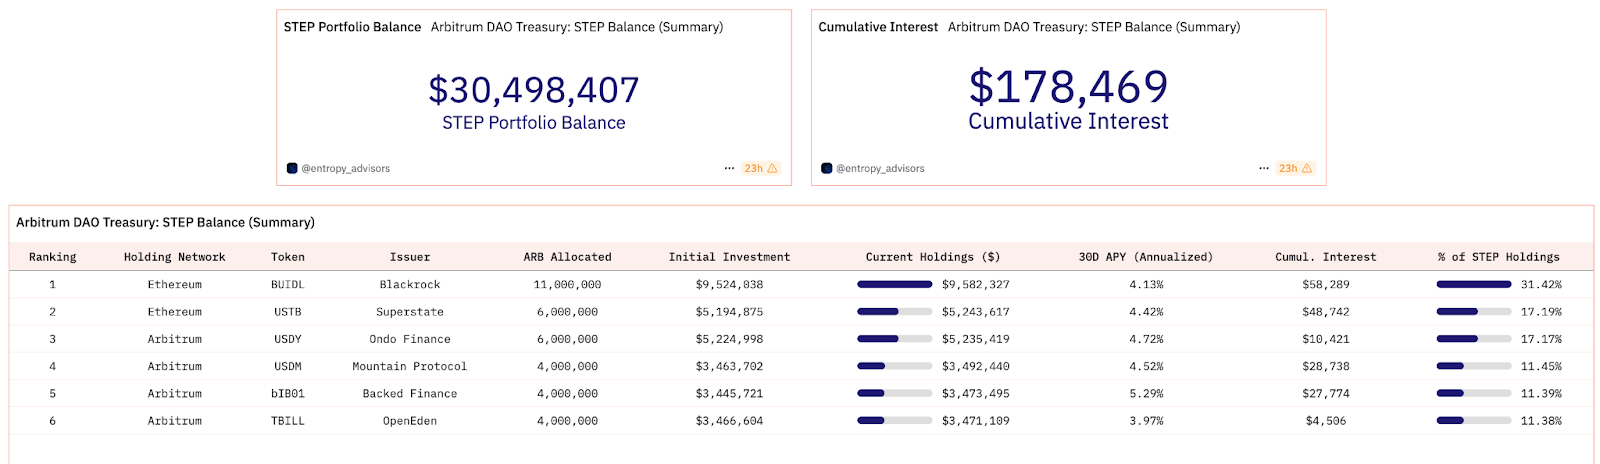Click the $178,469 Cumulative Interest value
The image size is (1600, 464).
tap(1068, 87)
